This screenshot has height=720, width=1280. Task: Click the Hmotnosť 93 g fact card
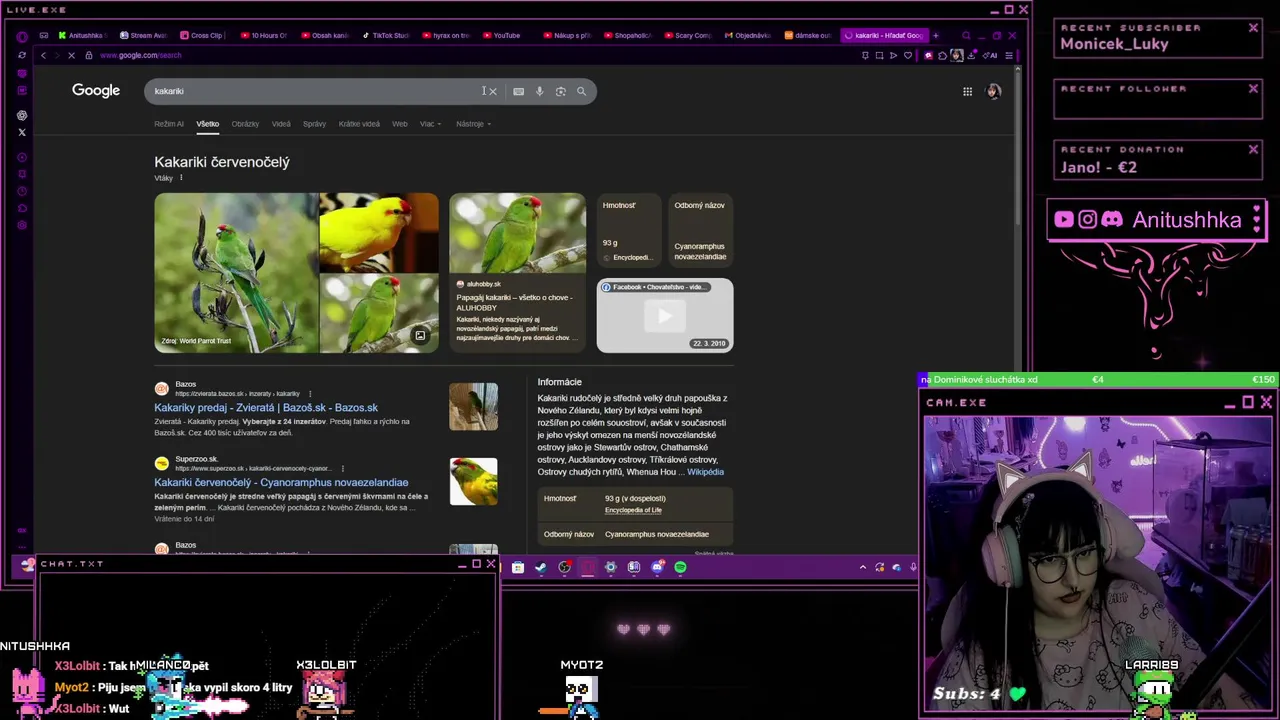point(629,230)
